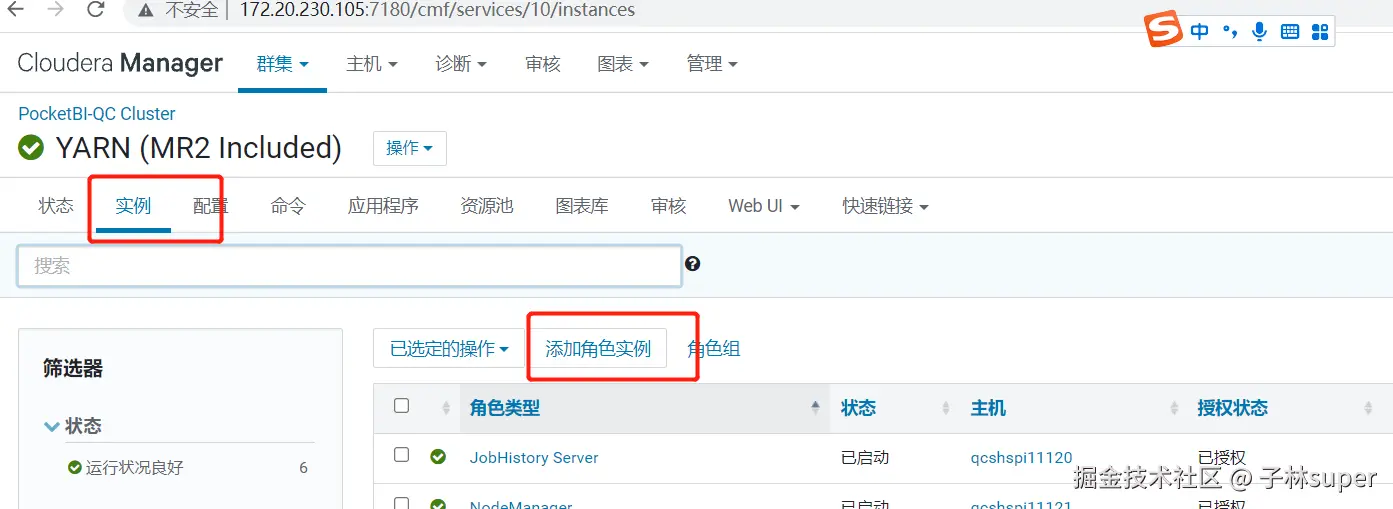
Task: Switch to the 应用程序 tab
Action: point(383,206)
